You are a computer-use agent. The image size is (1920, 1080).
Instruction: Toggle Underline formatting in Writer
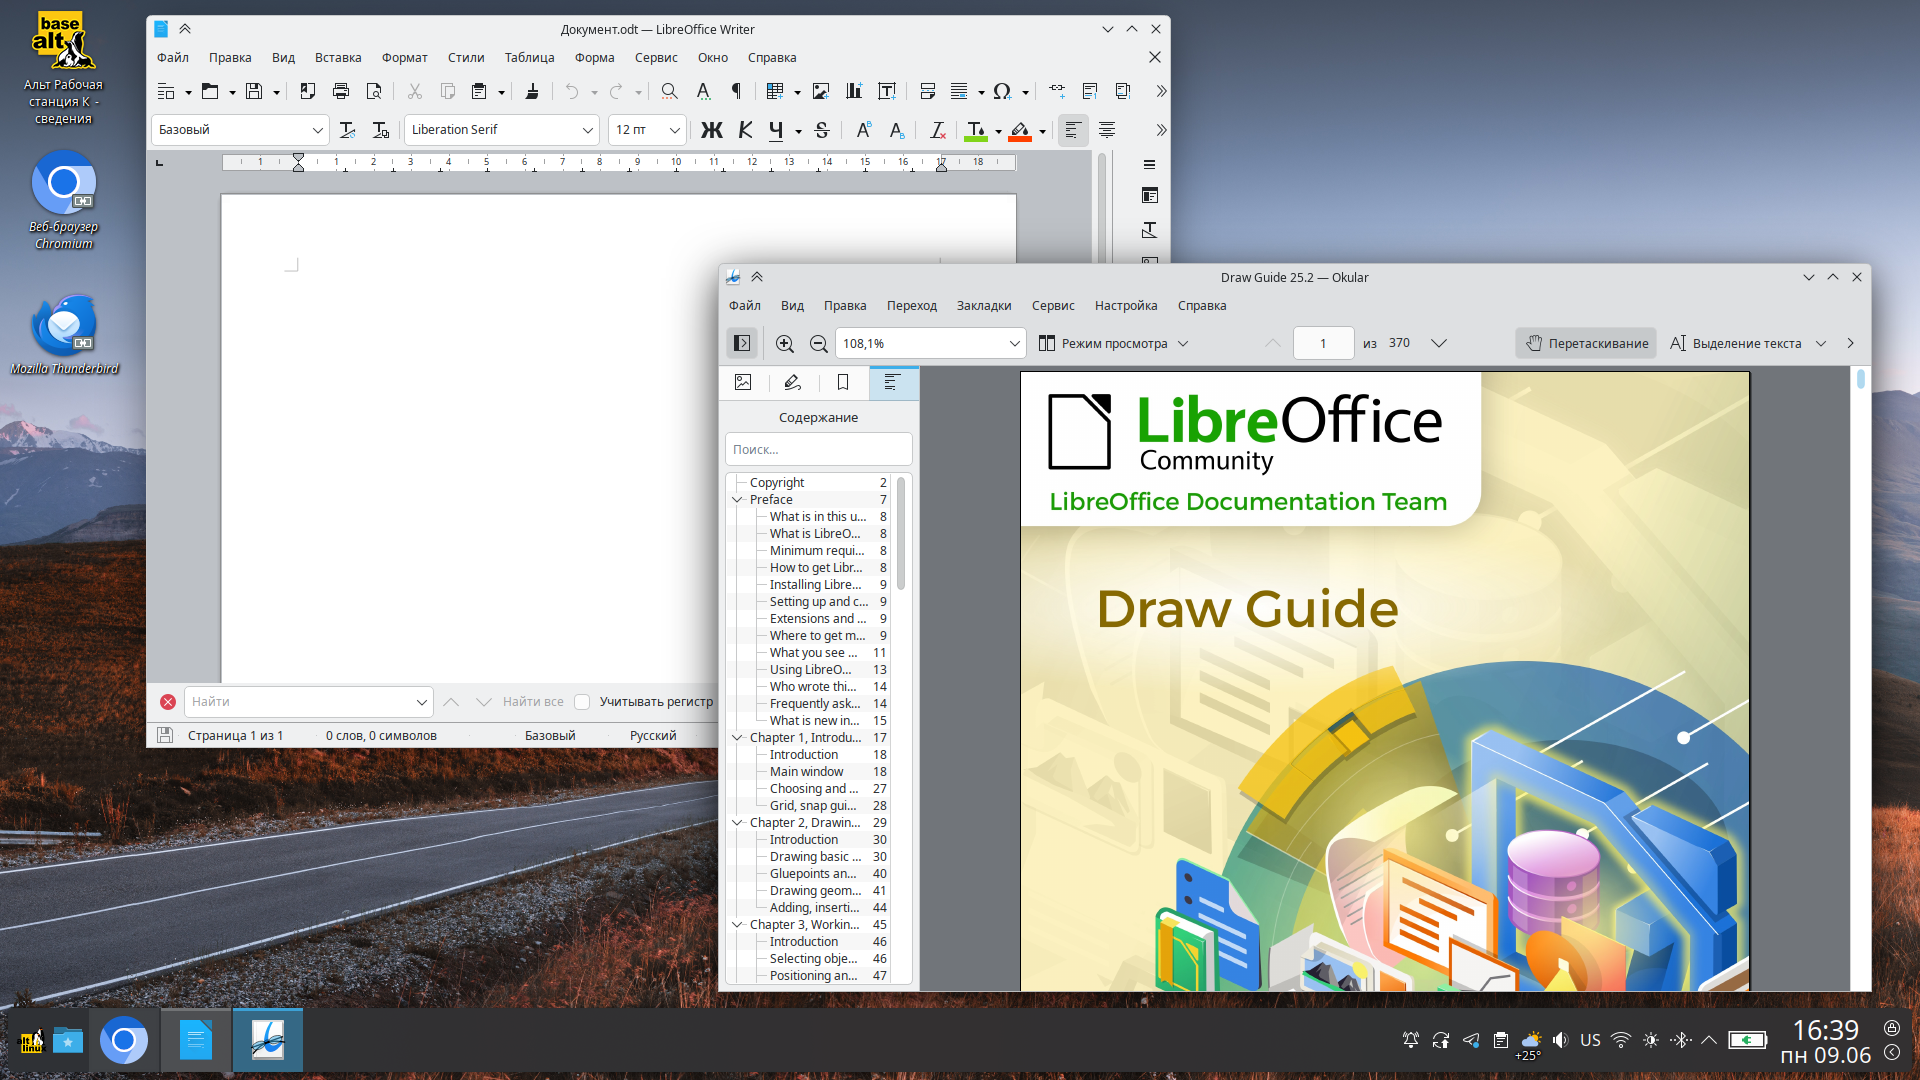(x=776, y=130)
